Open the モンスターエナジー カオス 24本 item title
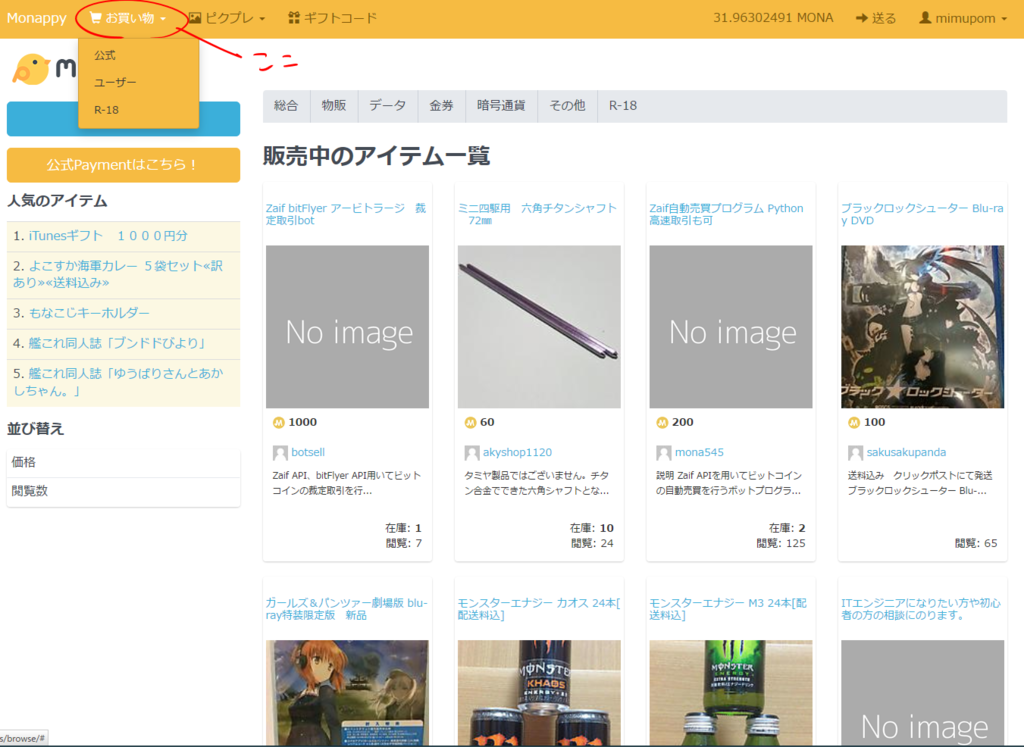The image size is (1024, 747). tap(539, 609)
